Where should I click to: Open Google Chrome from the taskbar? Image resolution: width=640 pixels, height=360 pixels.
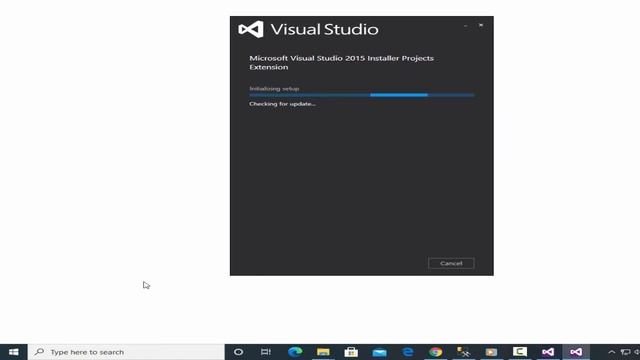[436, 352]
